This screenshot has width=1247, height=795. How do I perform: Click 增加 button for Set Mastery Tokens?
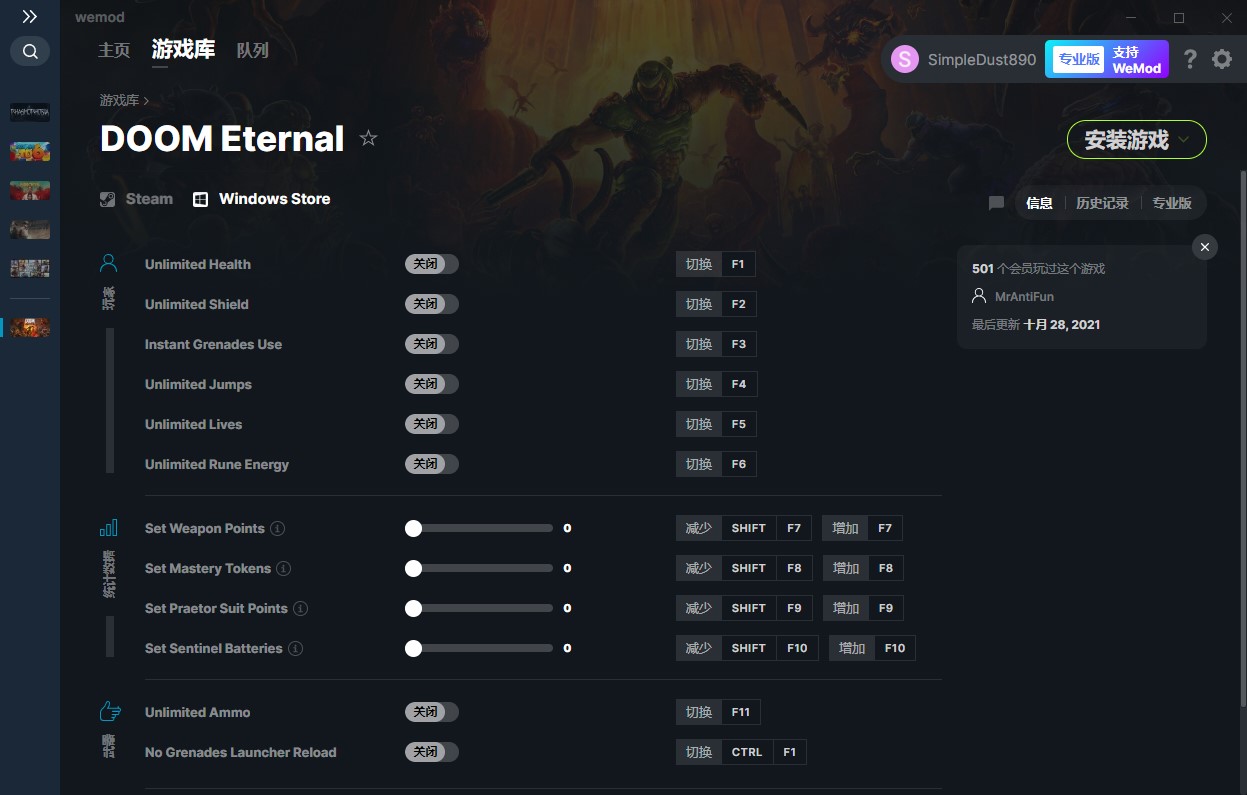pos(846,568)
